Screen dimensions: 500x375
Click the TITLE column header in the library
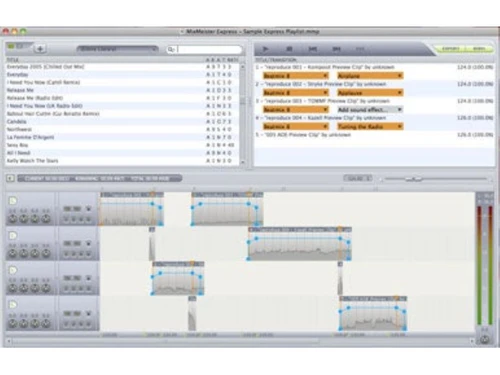[x=13, y=60]
